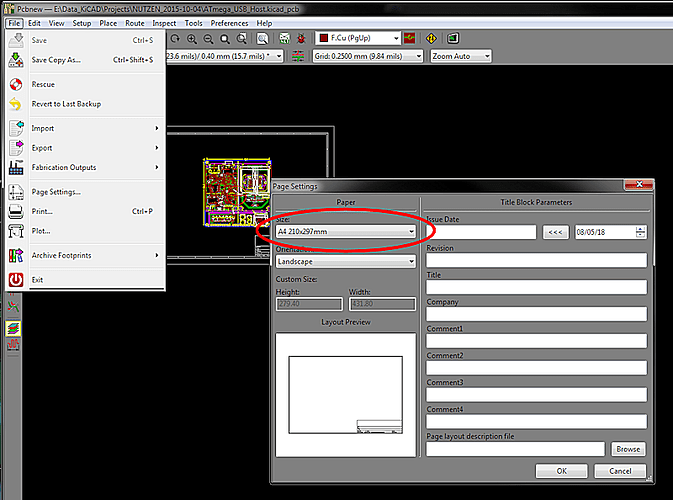Open the Preferences menu
The width and height of the screenshot is (673, 500).
[x=229, y=23]
